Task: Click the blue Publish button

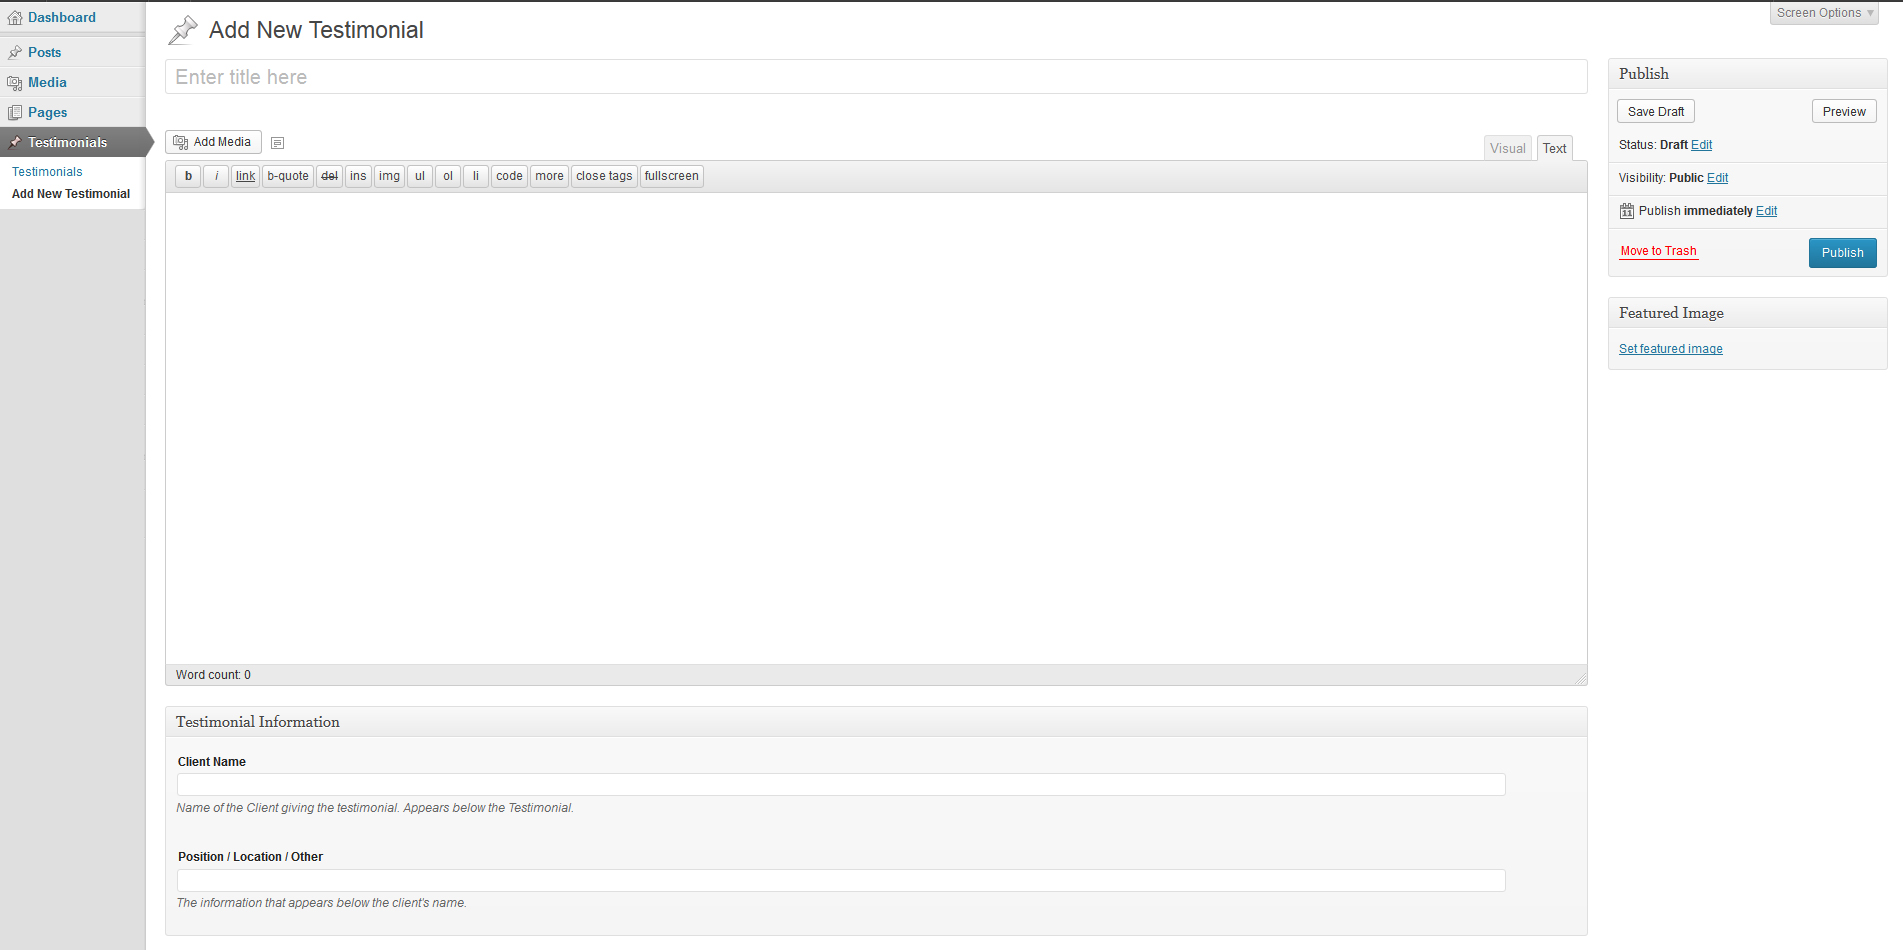Action: pos(1842,253)
